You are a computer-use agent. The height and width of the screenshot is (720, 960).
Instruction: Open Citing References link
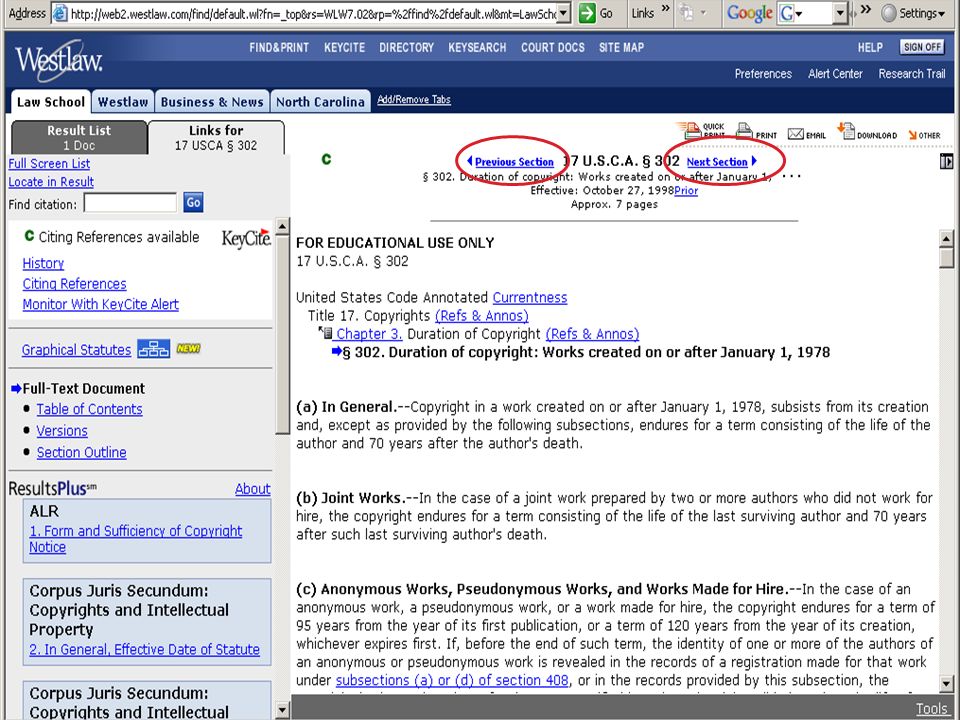click(x=74, y=284)
